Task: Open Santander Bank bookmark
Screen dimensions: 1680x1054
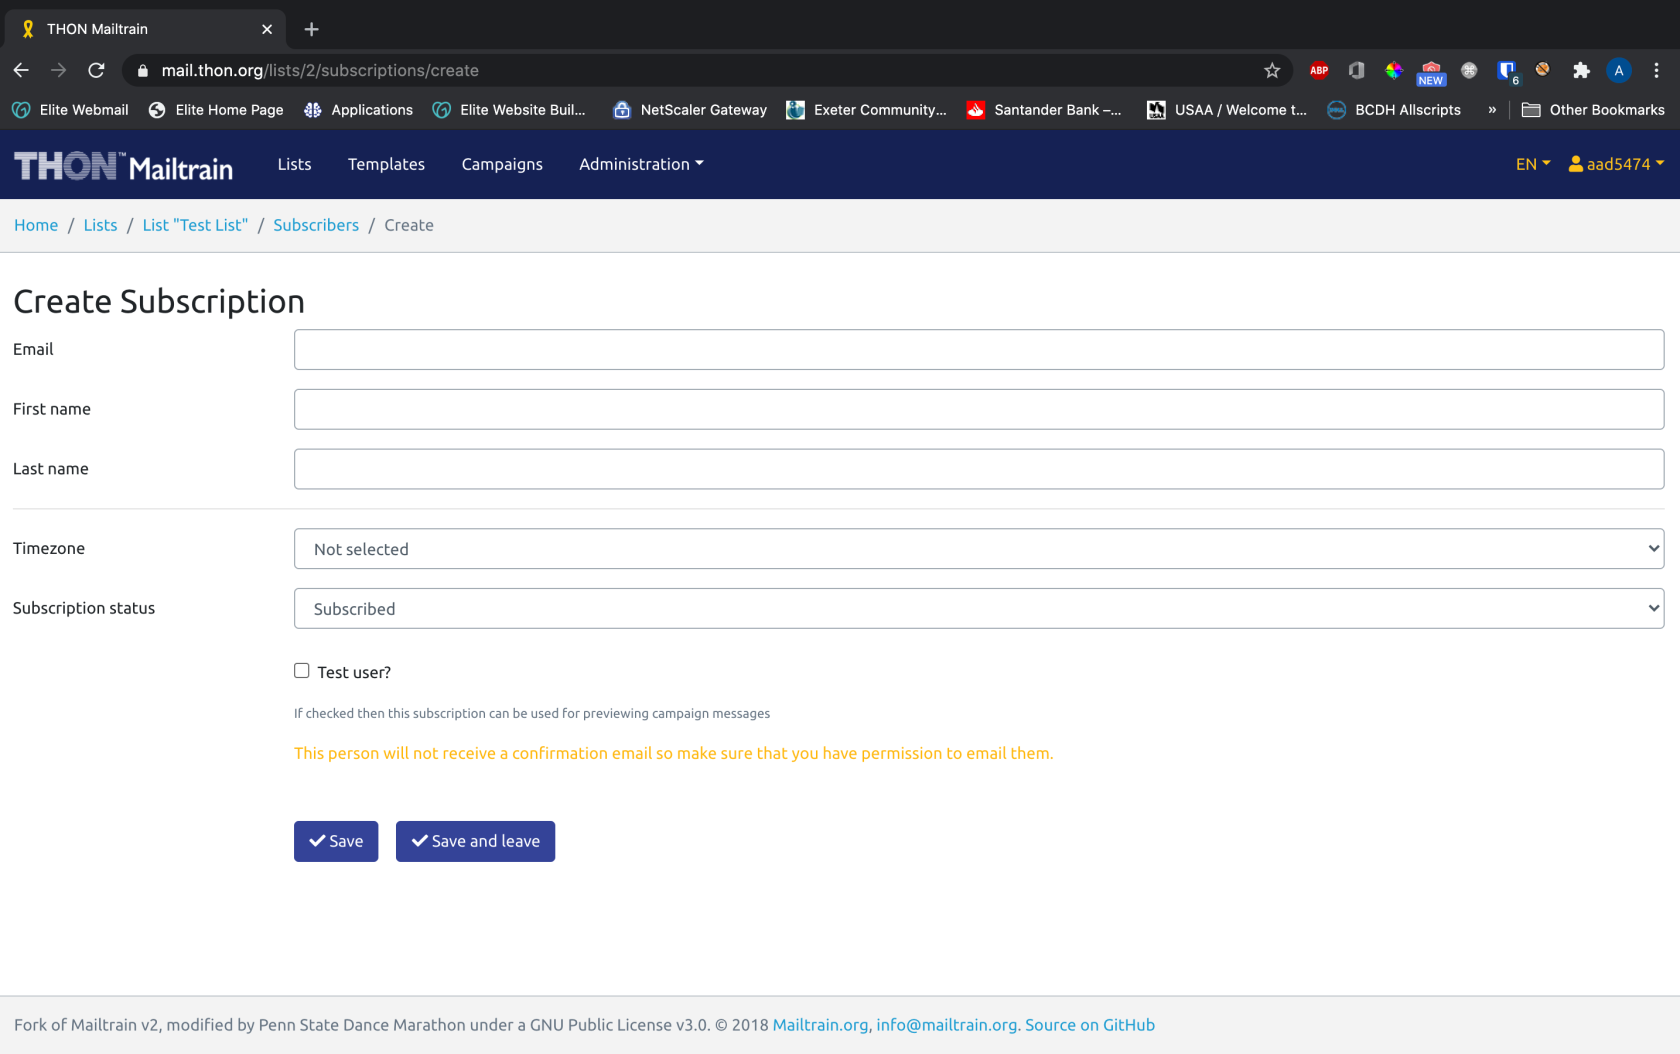Action: pos(1044,110)
